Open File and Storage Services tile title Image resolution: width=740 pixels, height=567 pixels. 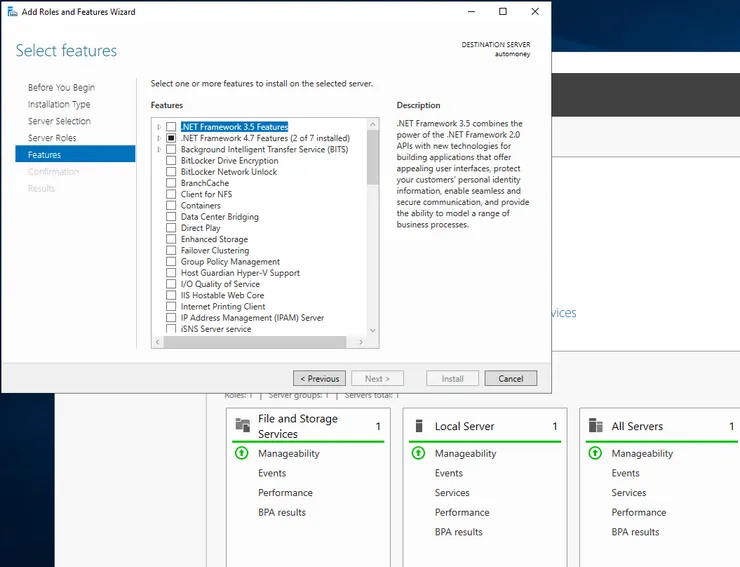pos(298,426)
